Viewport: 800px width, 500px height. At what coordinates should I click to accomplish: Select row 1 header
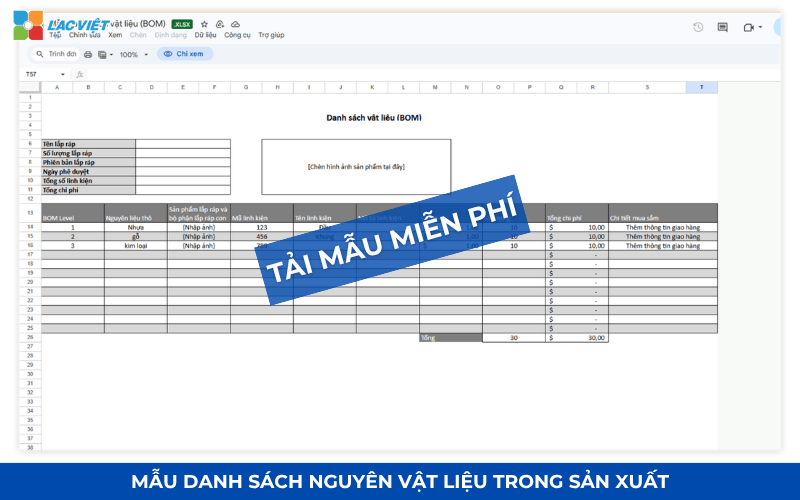tap(30, 97)
